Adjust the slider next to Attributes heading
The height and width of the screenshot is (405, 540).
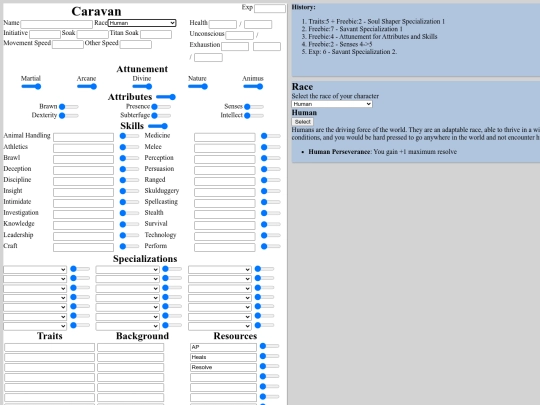tap(166, 97)
